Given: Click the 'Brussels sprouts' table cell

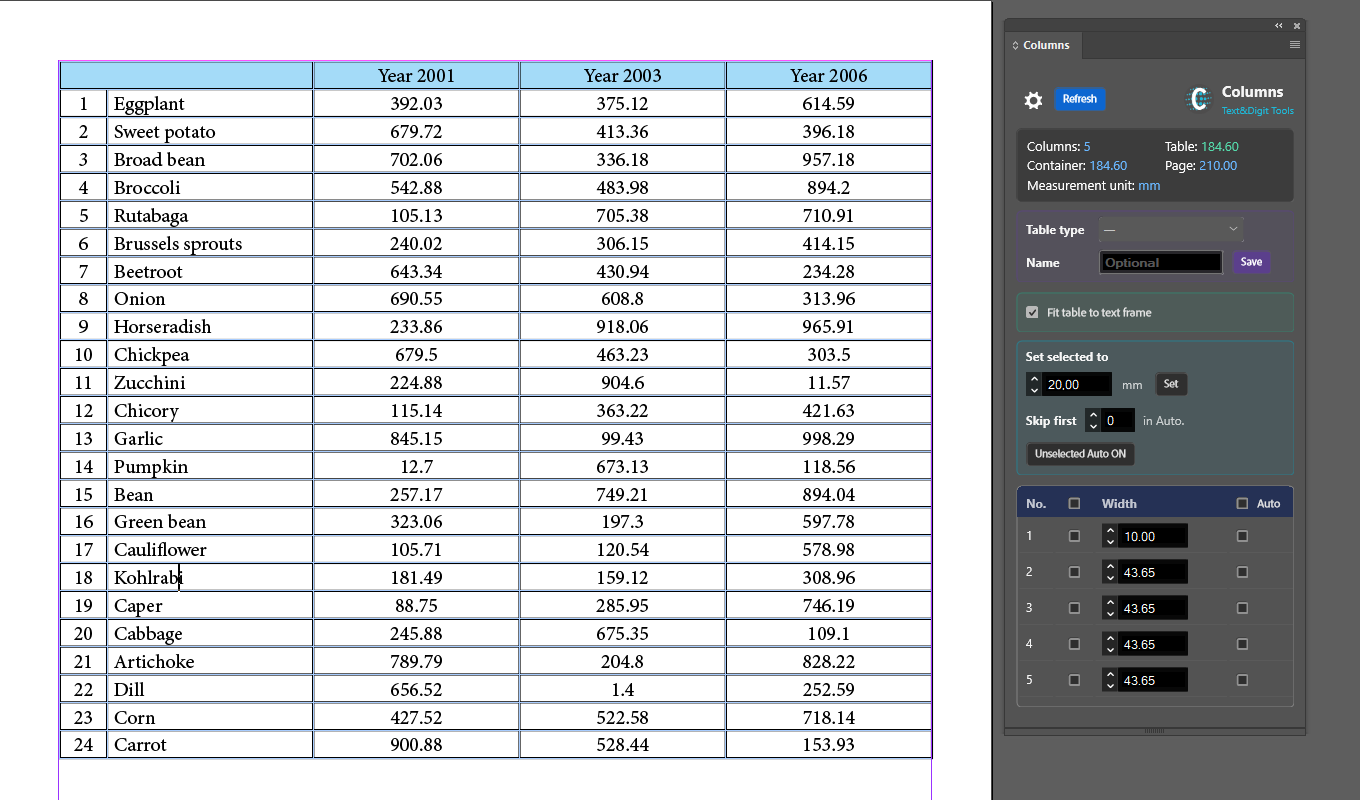Looking at the screenshot, I should (x=210, y=243).
